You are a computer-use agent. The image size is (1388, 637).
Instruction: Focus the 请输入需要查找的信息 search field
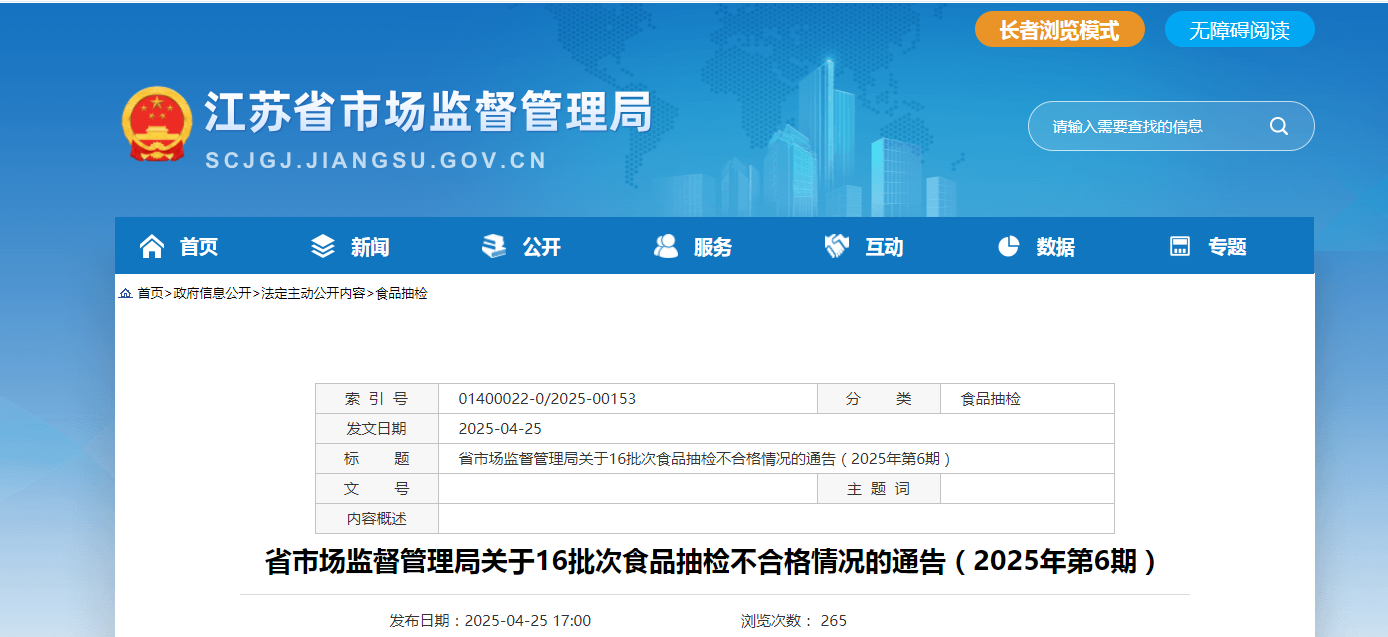click(1150, 126)
